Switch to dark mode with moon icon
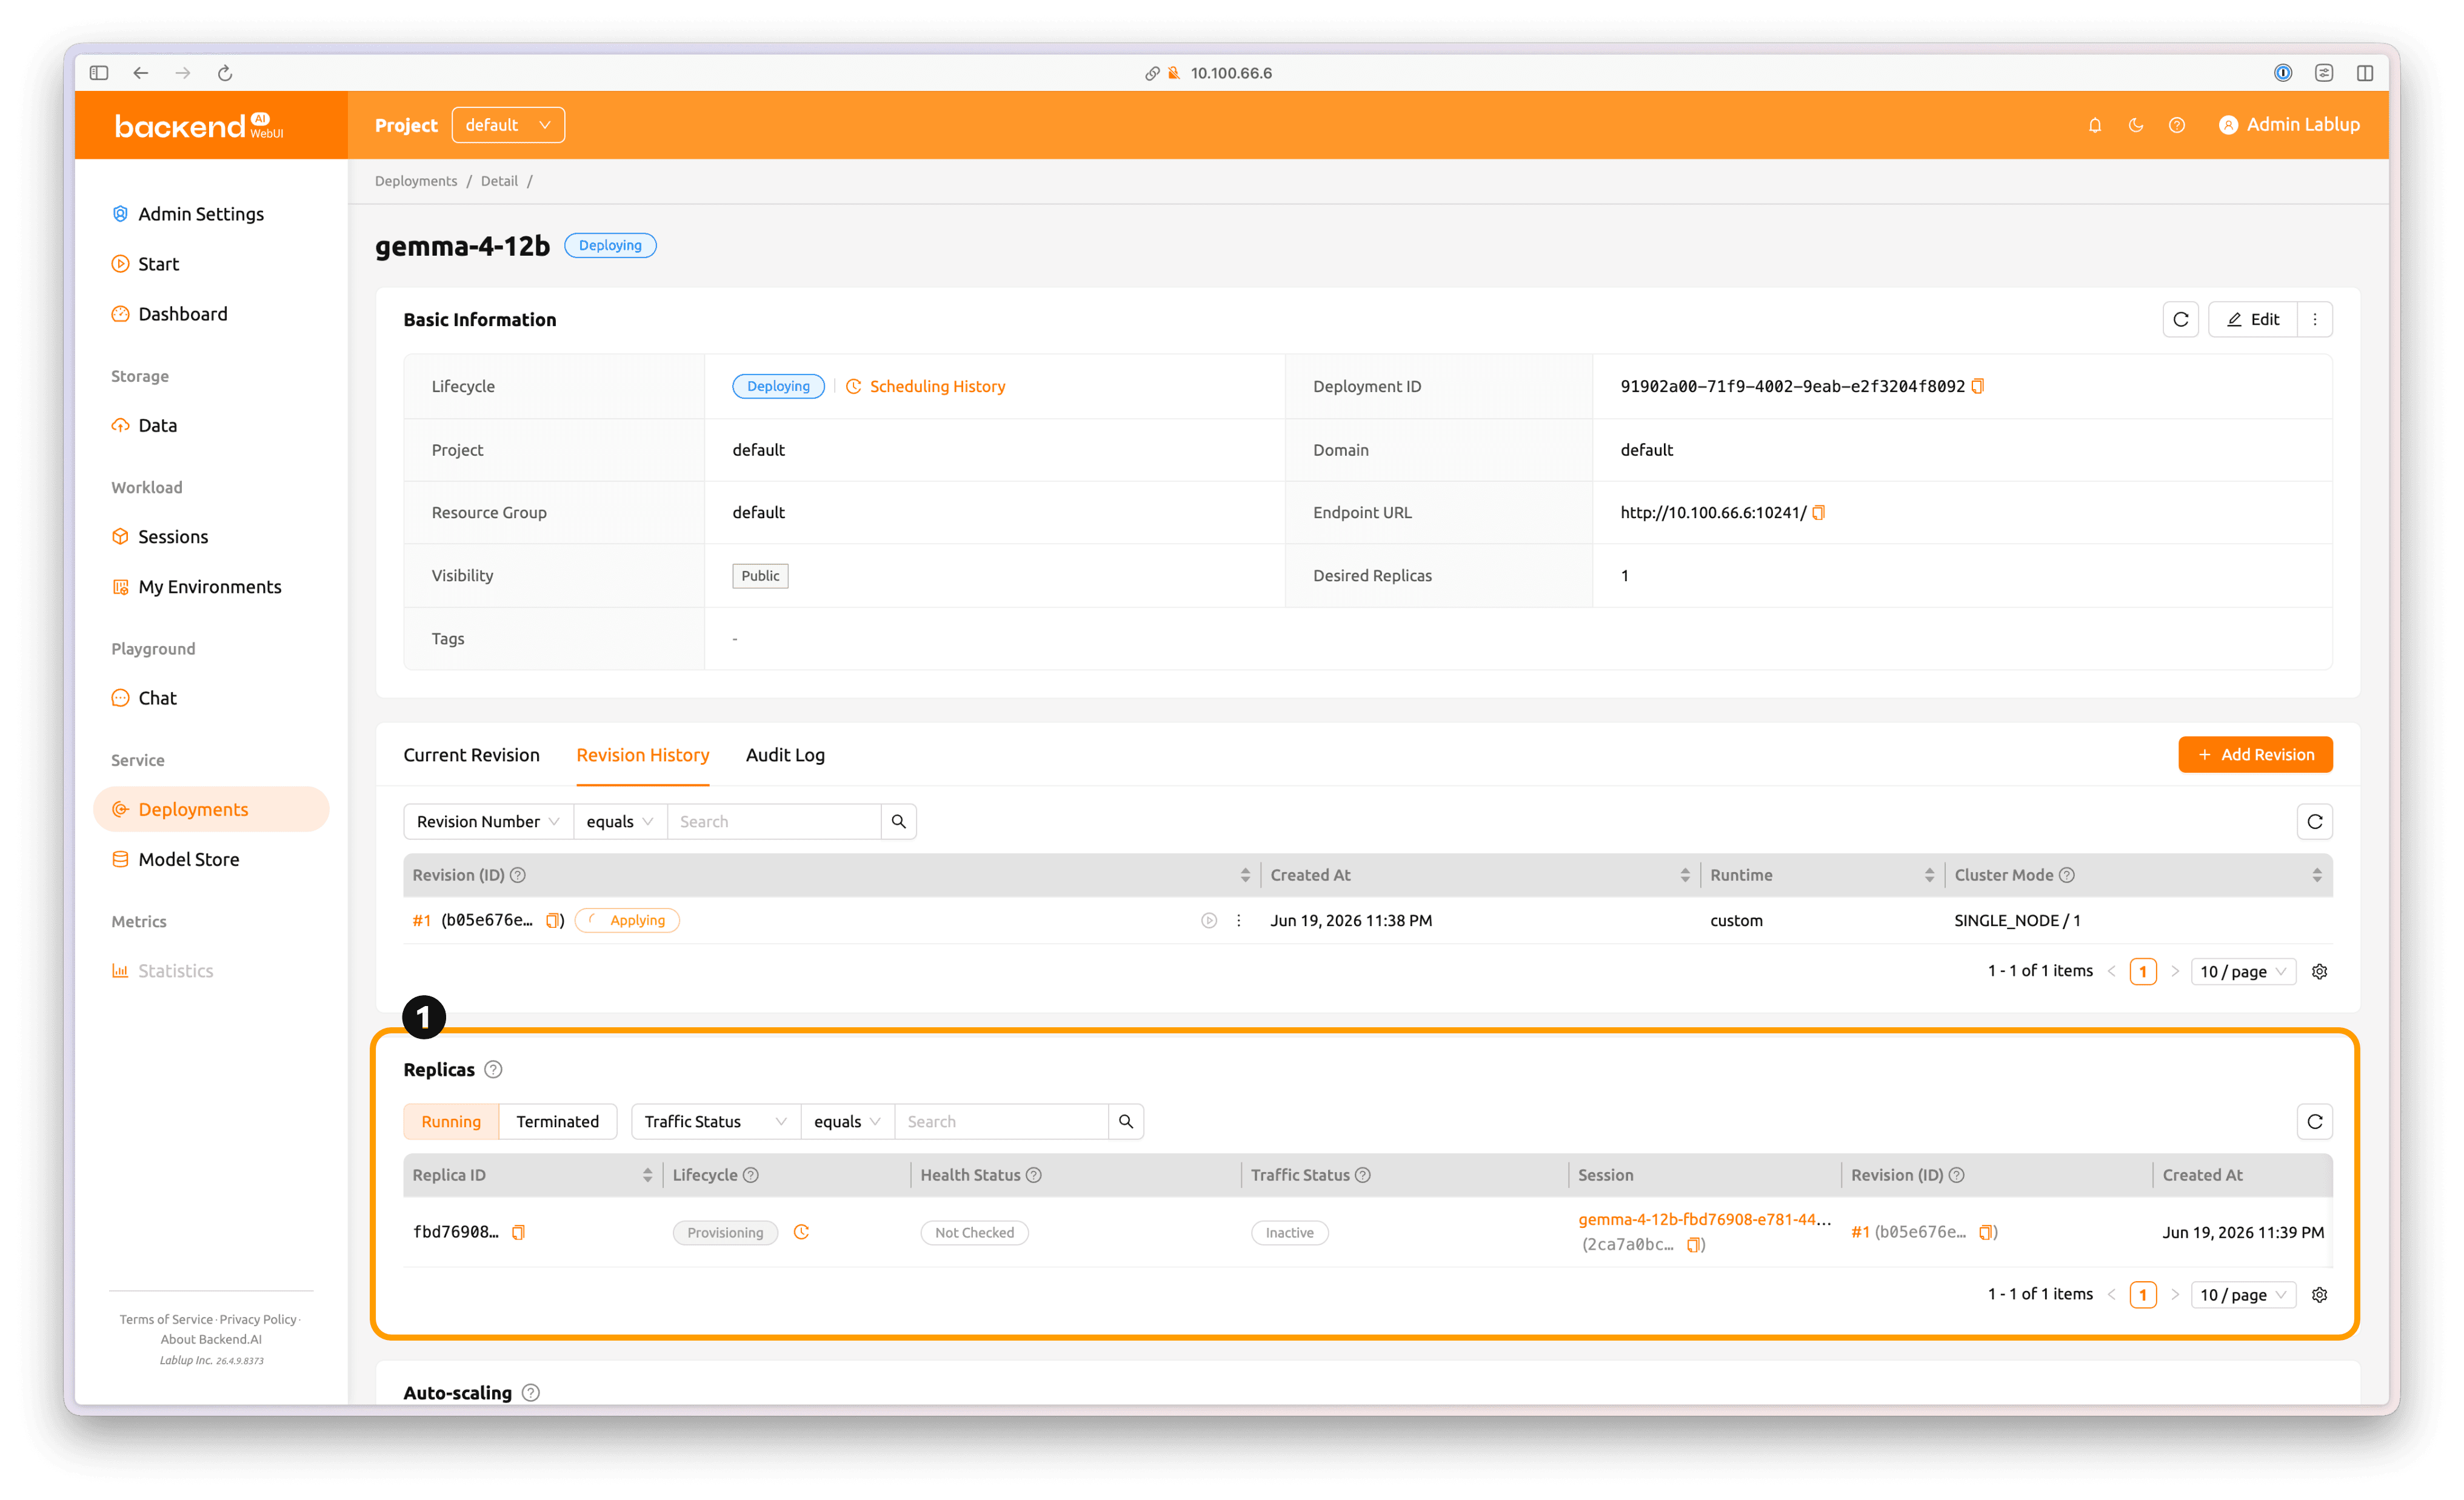The image size is (2464, 1500). pyautogui.click(x=2136, y=125)
